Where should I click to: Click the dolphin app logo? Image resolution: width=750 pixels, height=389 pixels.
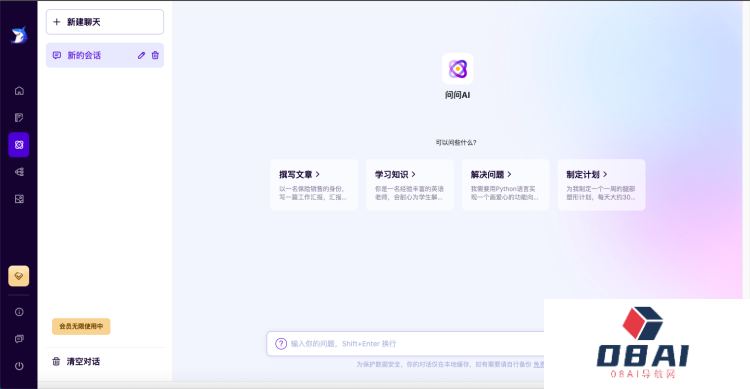19,35
